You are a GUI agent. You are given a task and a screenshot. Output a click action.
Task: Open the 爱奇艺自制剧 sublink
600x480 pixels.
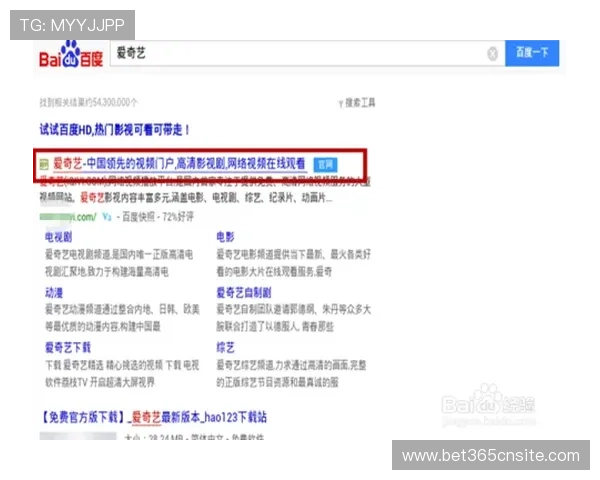[x=244, y=293]
